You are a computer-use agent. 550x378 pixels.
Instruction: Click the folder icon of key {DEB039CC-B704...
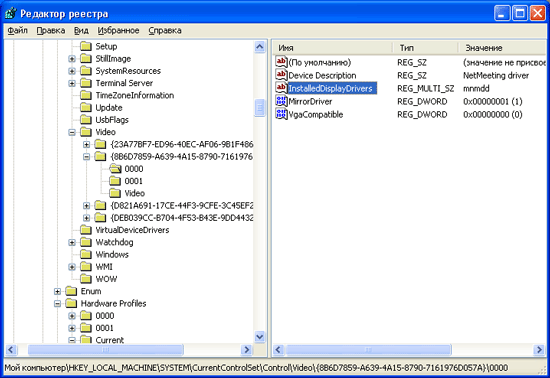pyautogui.click(x=101, y=217)
